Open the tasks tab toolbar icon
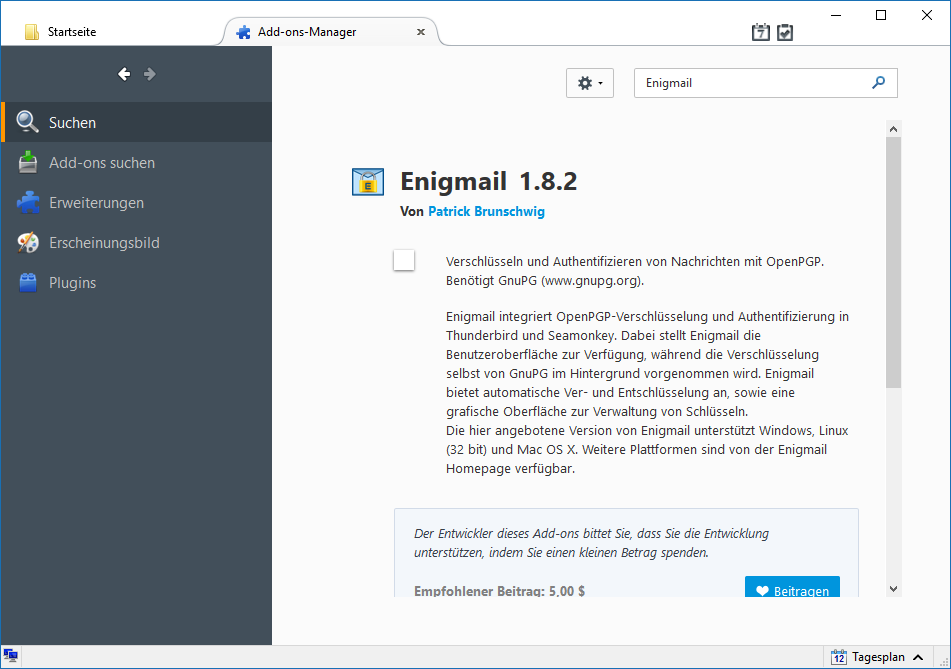This screenshot has height=669, width=951. 785,32
